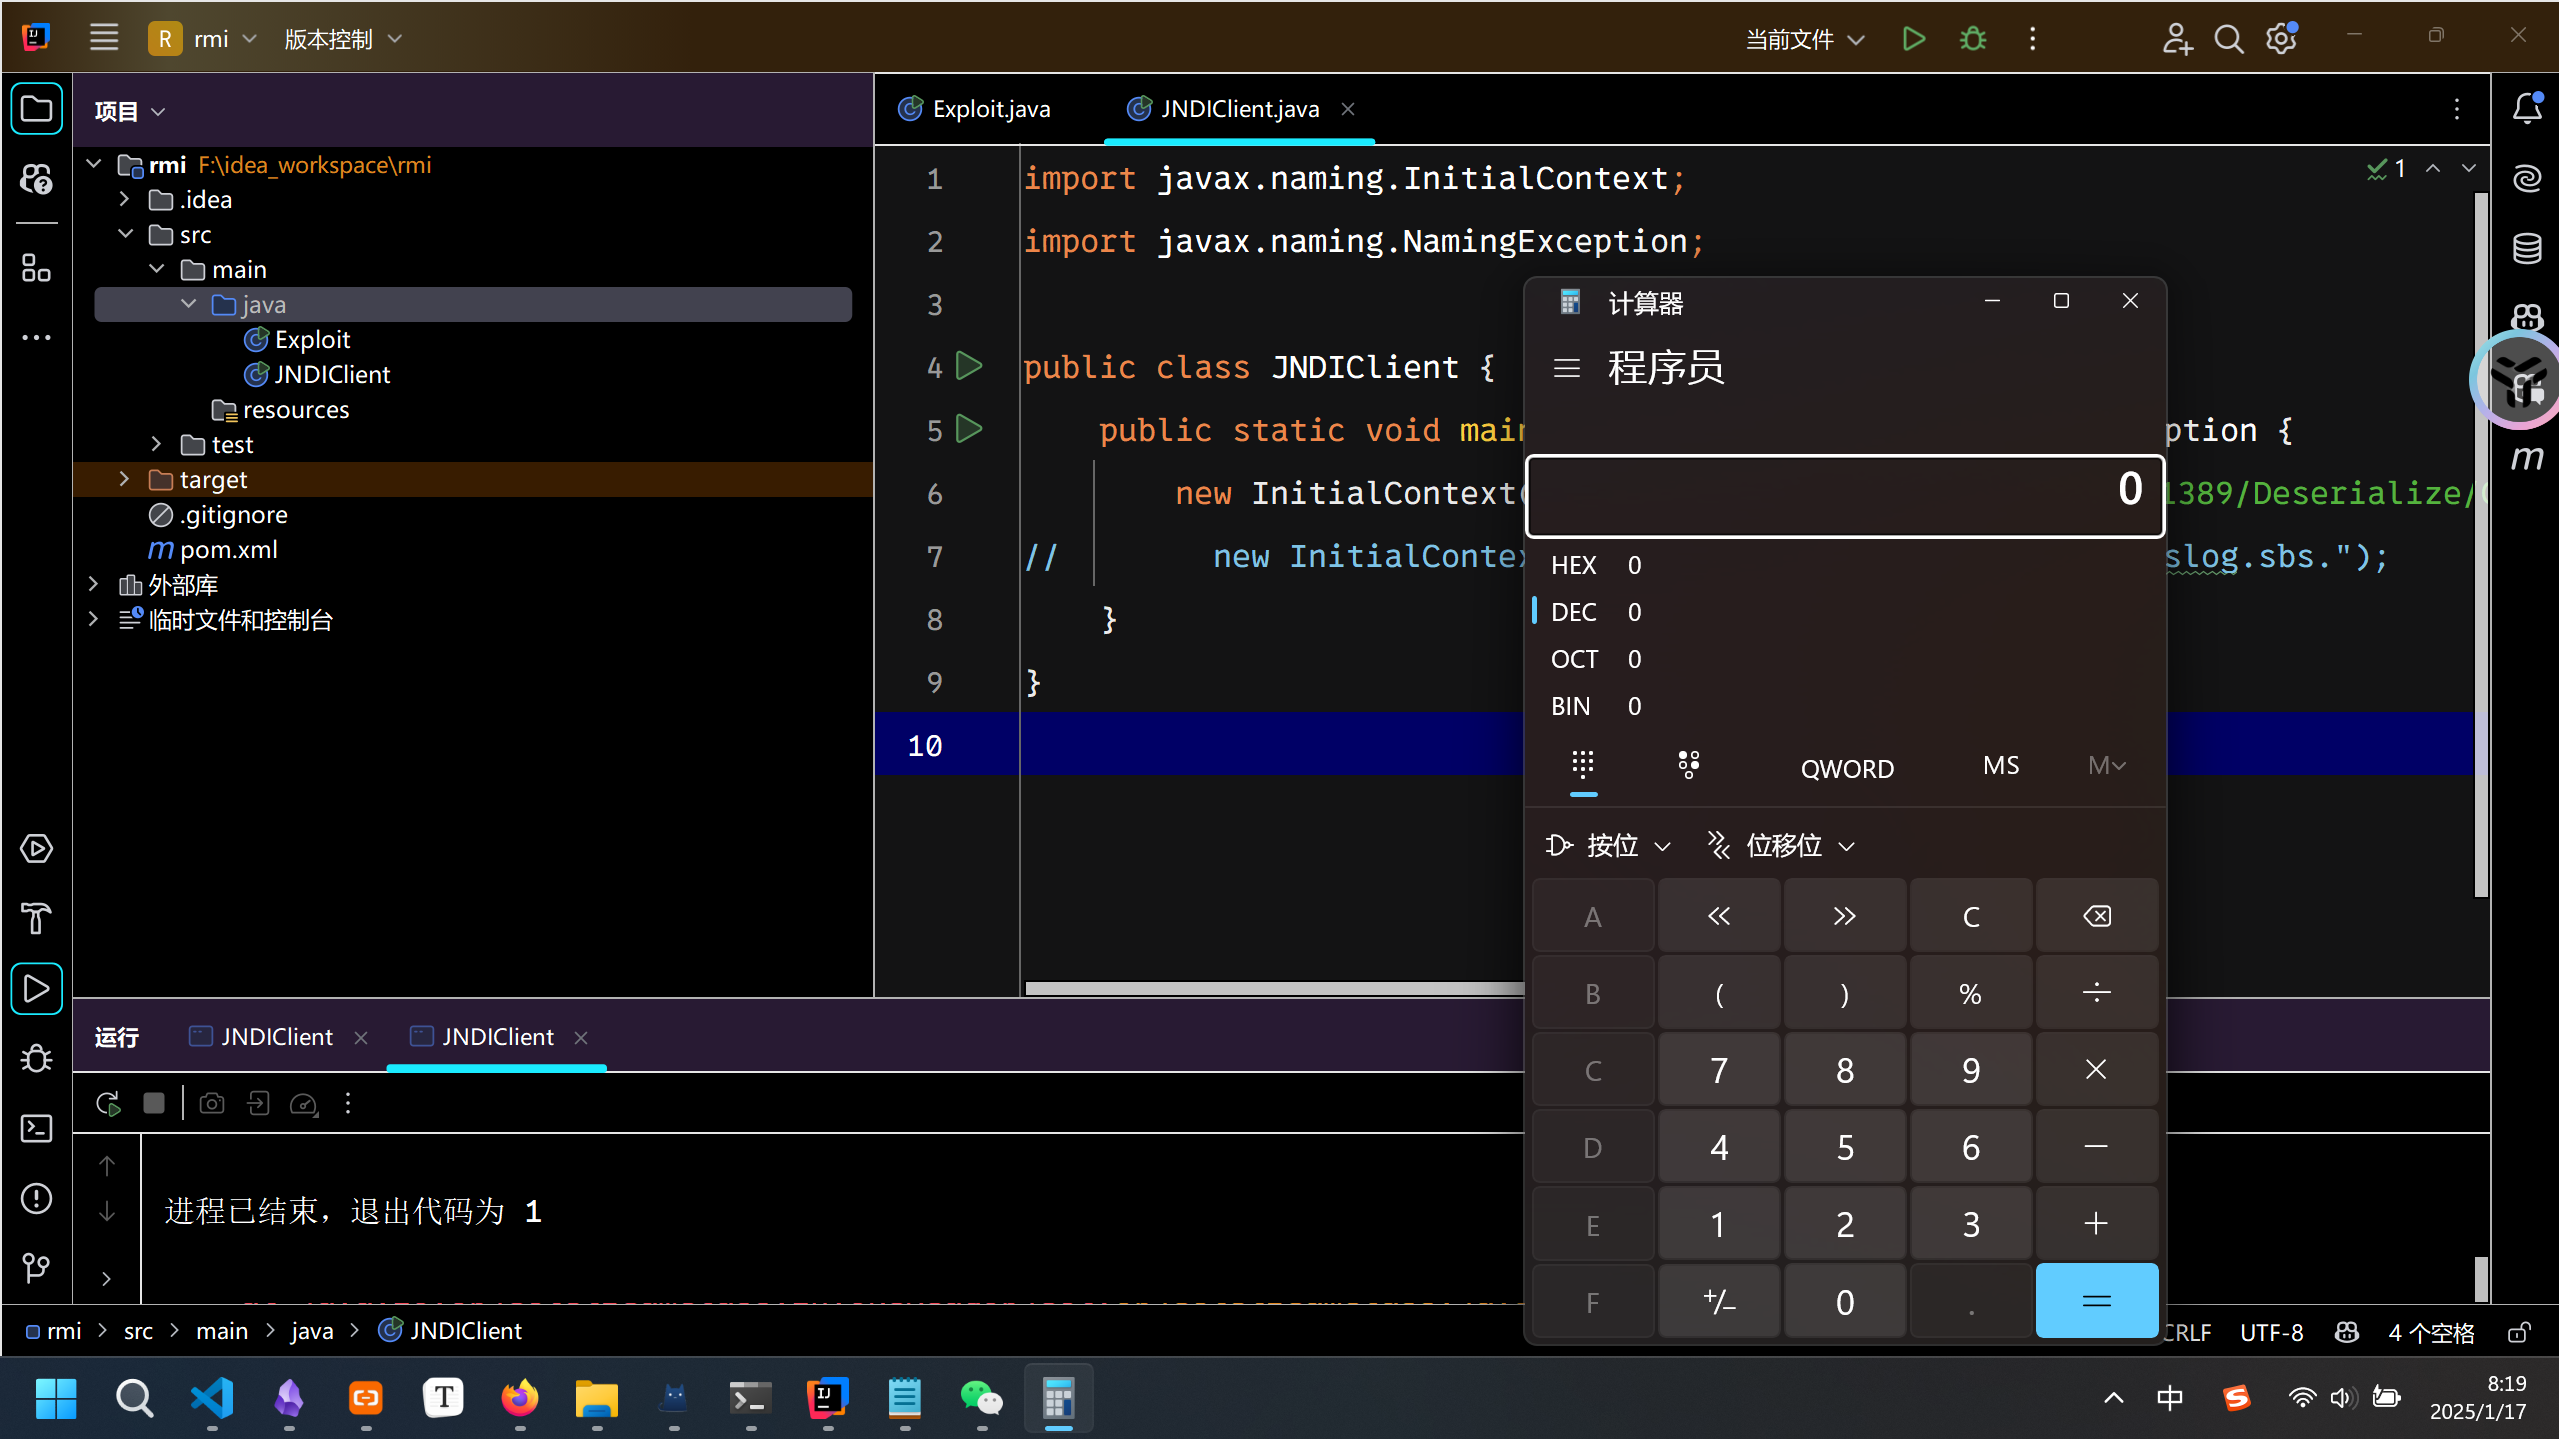Image resolution: width=2559 pixels, height=1439 pixels.
Task: Click run gutter icon on line 4
Action: pos(969,366)
